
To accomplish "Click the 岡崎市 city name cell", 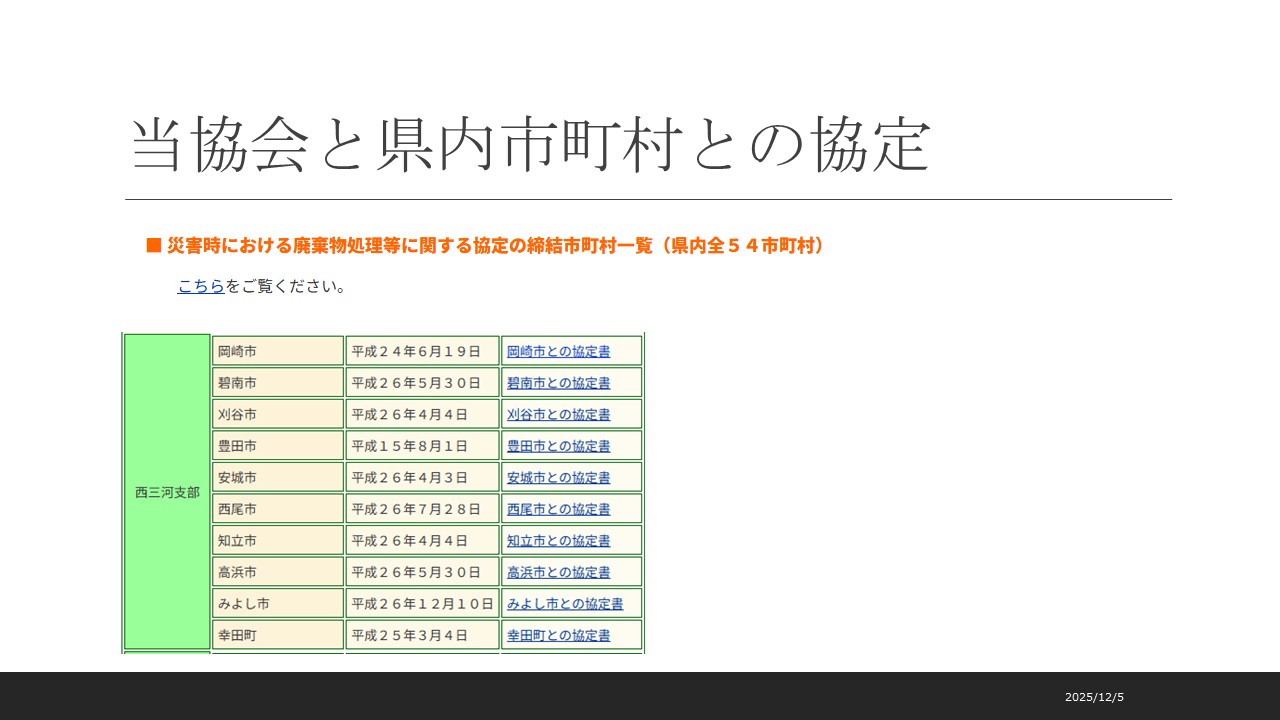I will point(277,351).
